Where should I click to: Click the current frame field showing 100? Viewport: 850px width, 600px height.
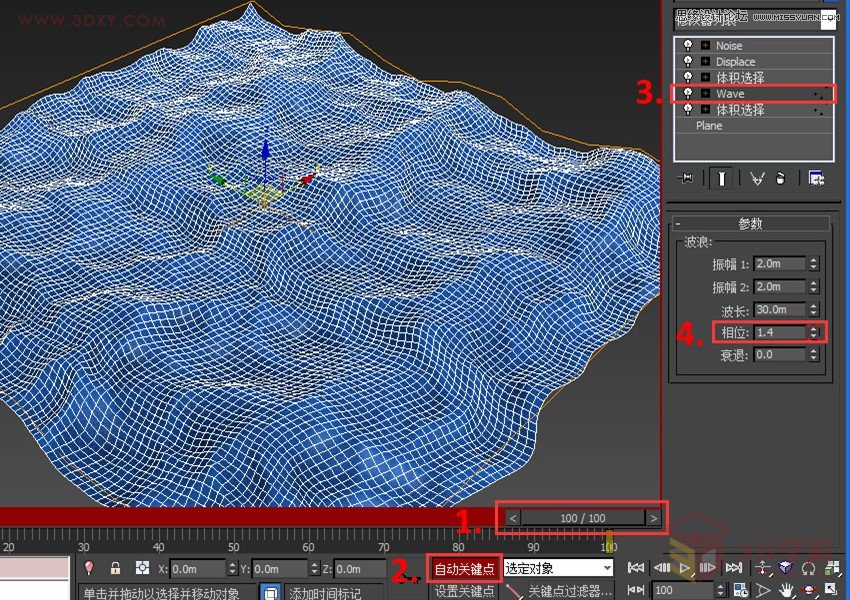point(683,590)
